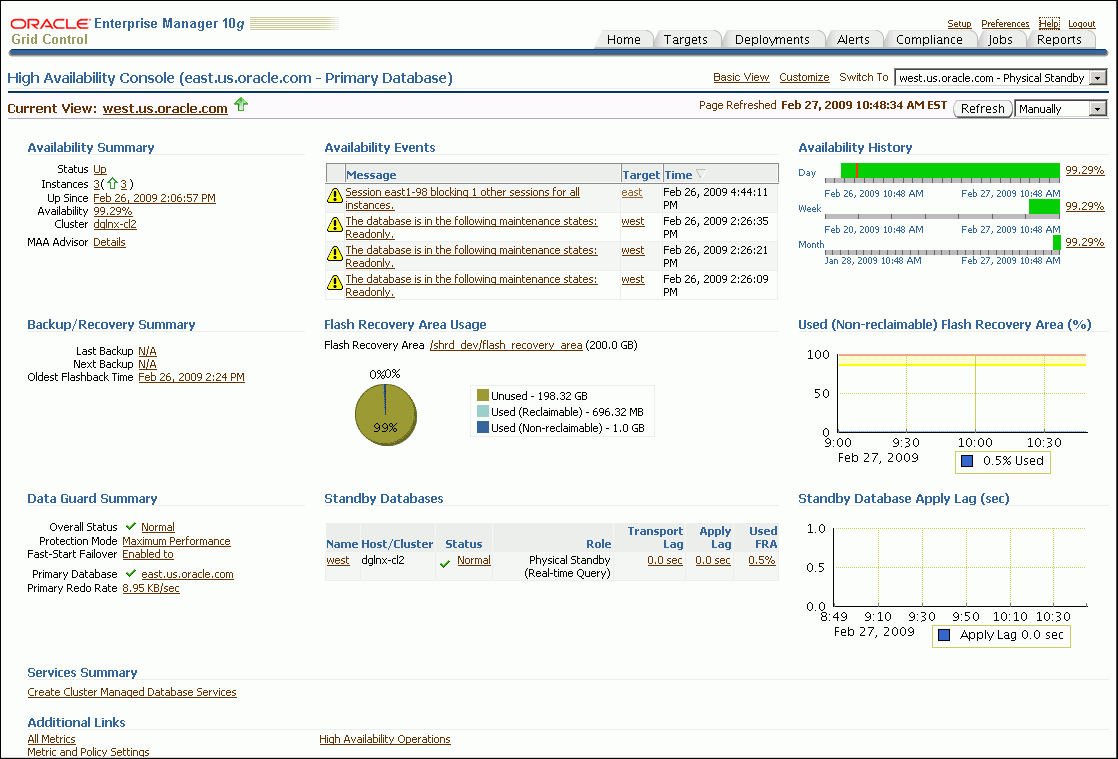
Task: Click the green up arrow in Instances row
Action: [x=112, y=184]
